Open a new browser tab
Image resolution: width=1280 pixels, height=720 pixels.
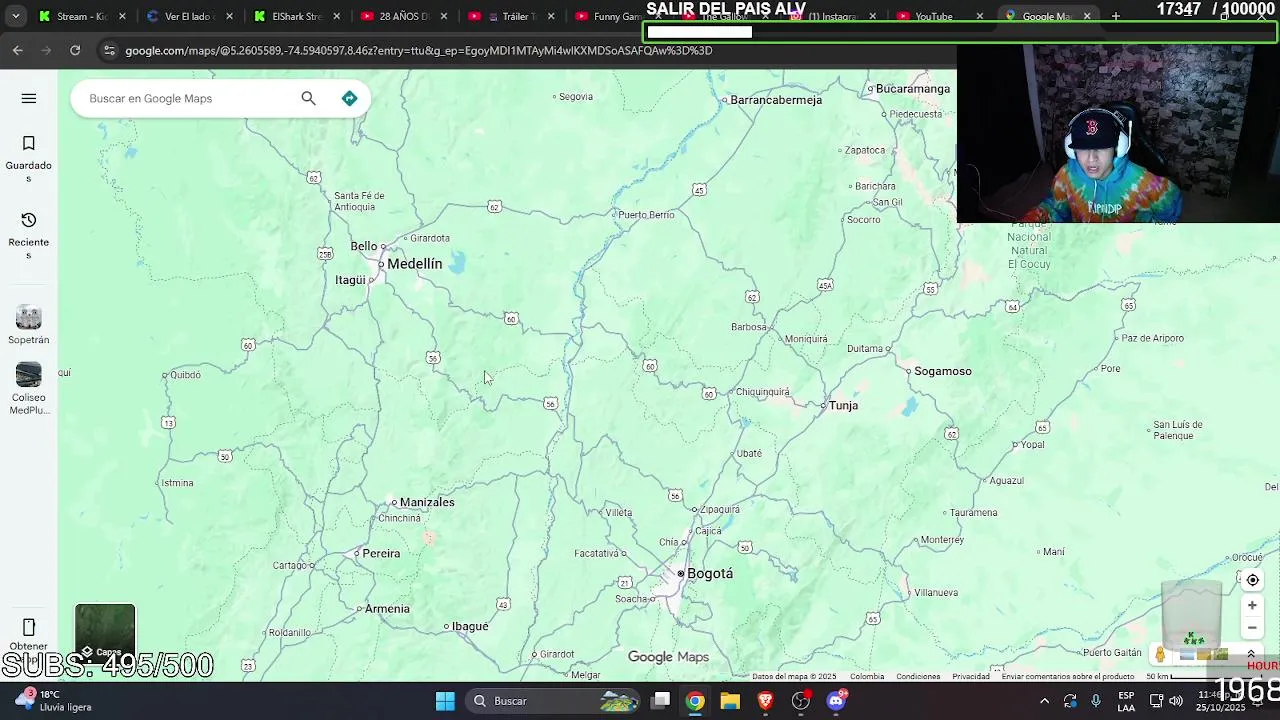pos(1116,16)
